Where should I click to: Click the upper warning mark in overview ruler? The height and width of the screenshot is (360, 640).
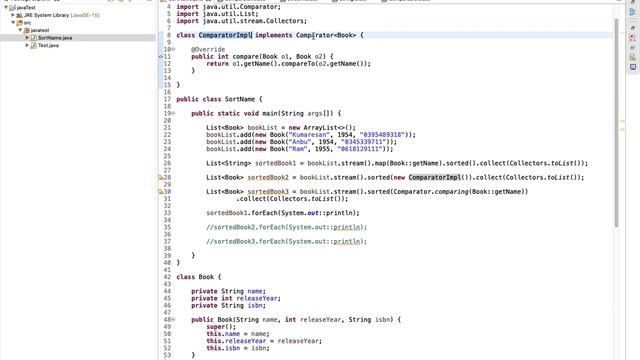click(622, 121)
